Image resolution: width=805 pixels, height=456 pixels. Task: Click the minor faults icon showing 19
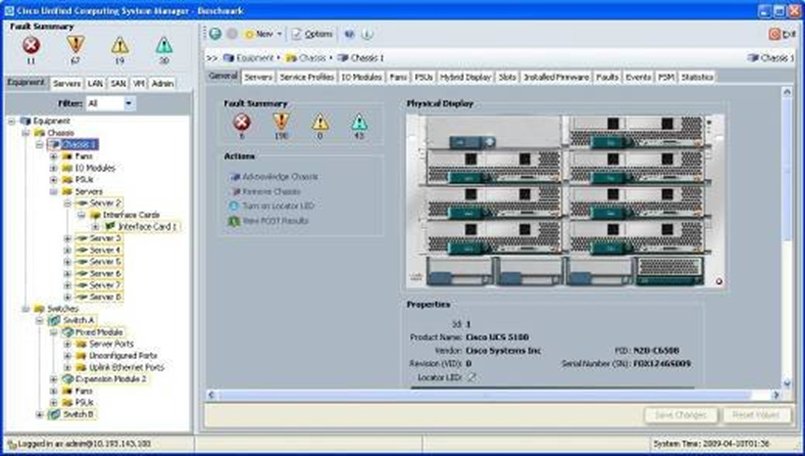click(120, 45)
